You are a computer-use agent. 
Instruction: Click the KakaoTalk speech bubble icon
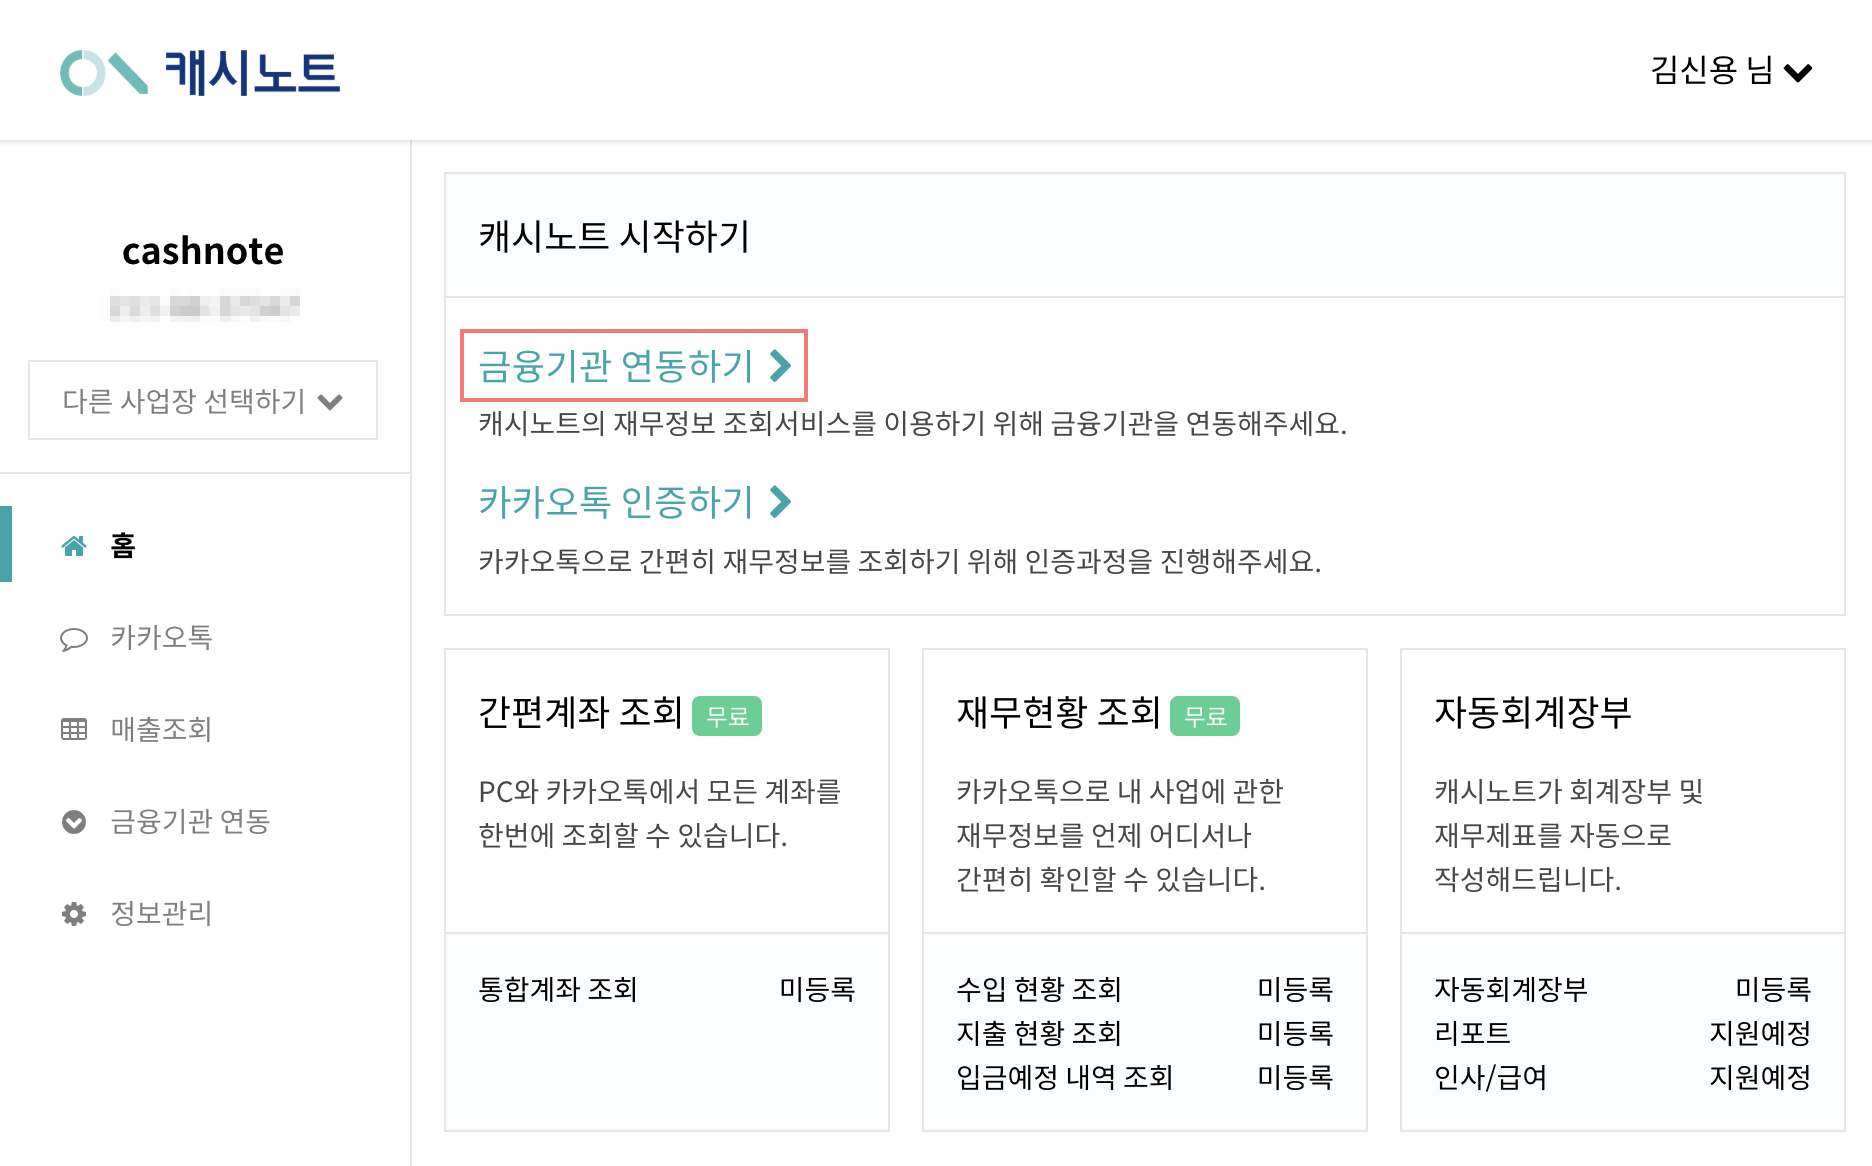74,638
